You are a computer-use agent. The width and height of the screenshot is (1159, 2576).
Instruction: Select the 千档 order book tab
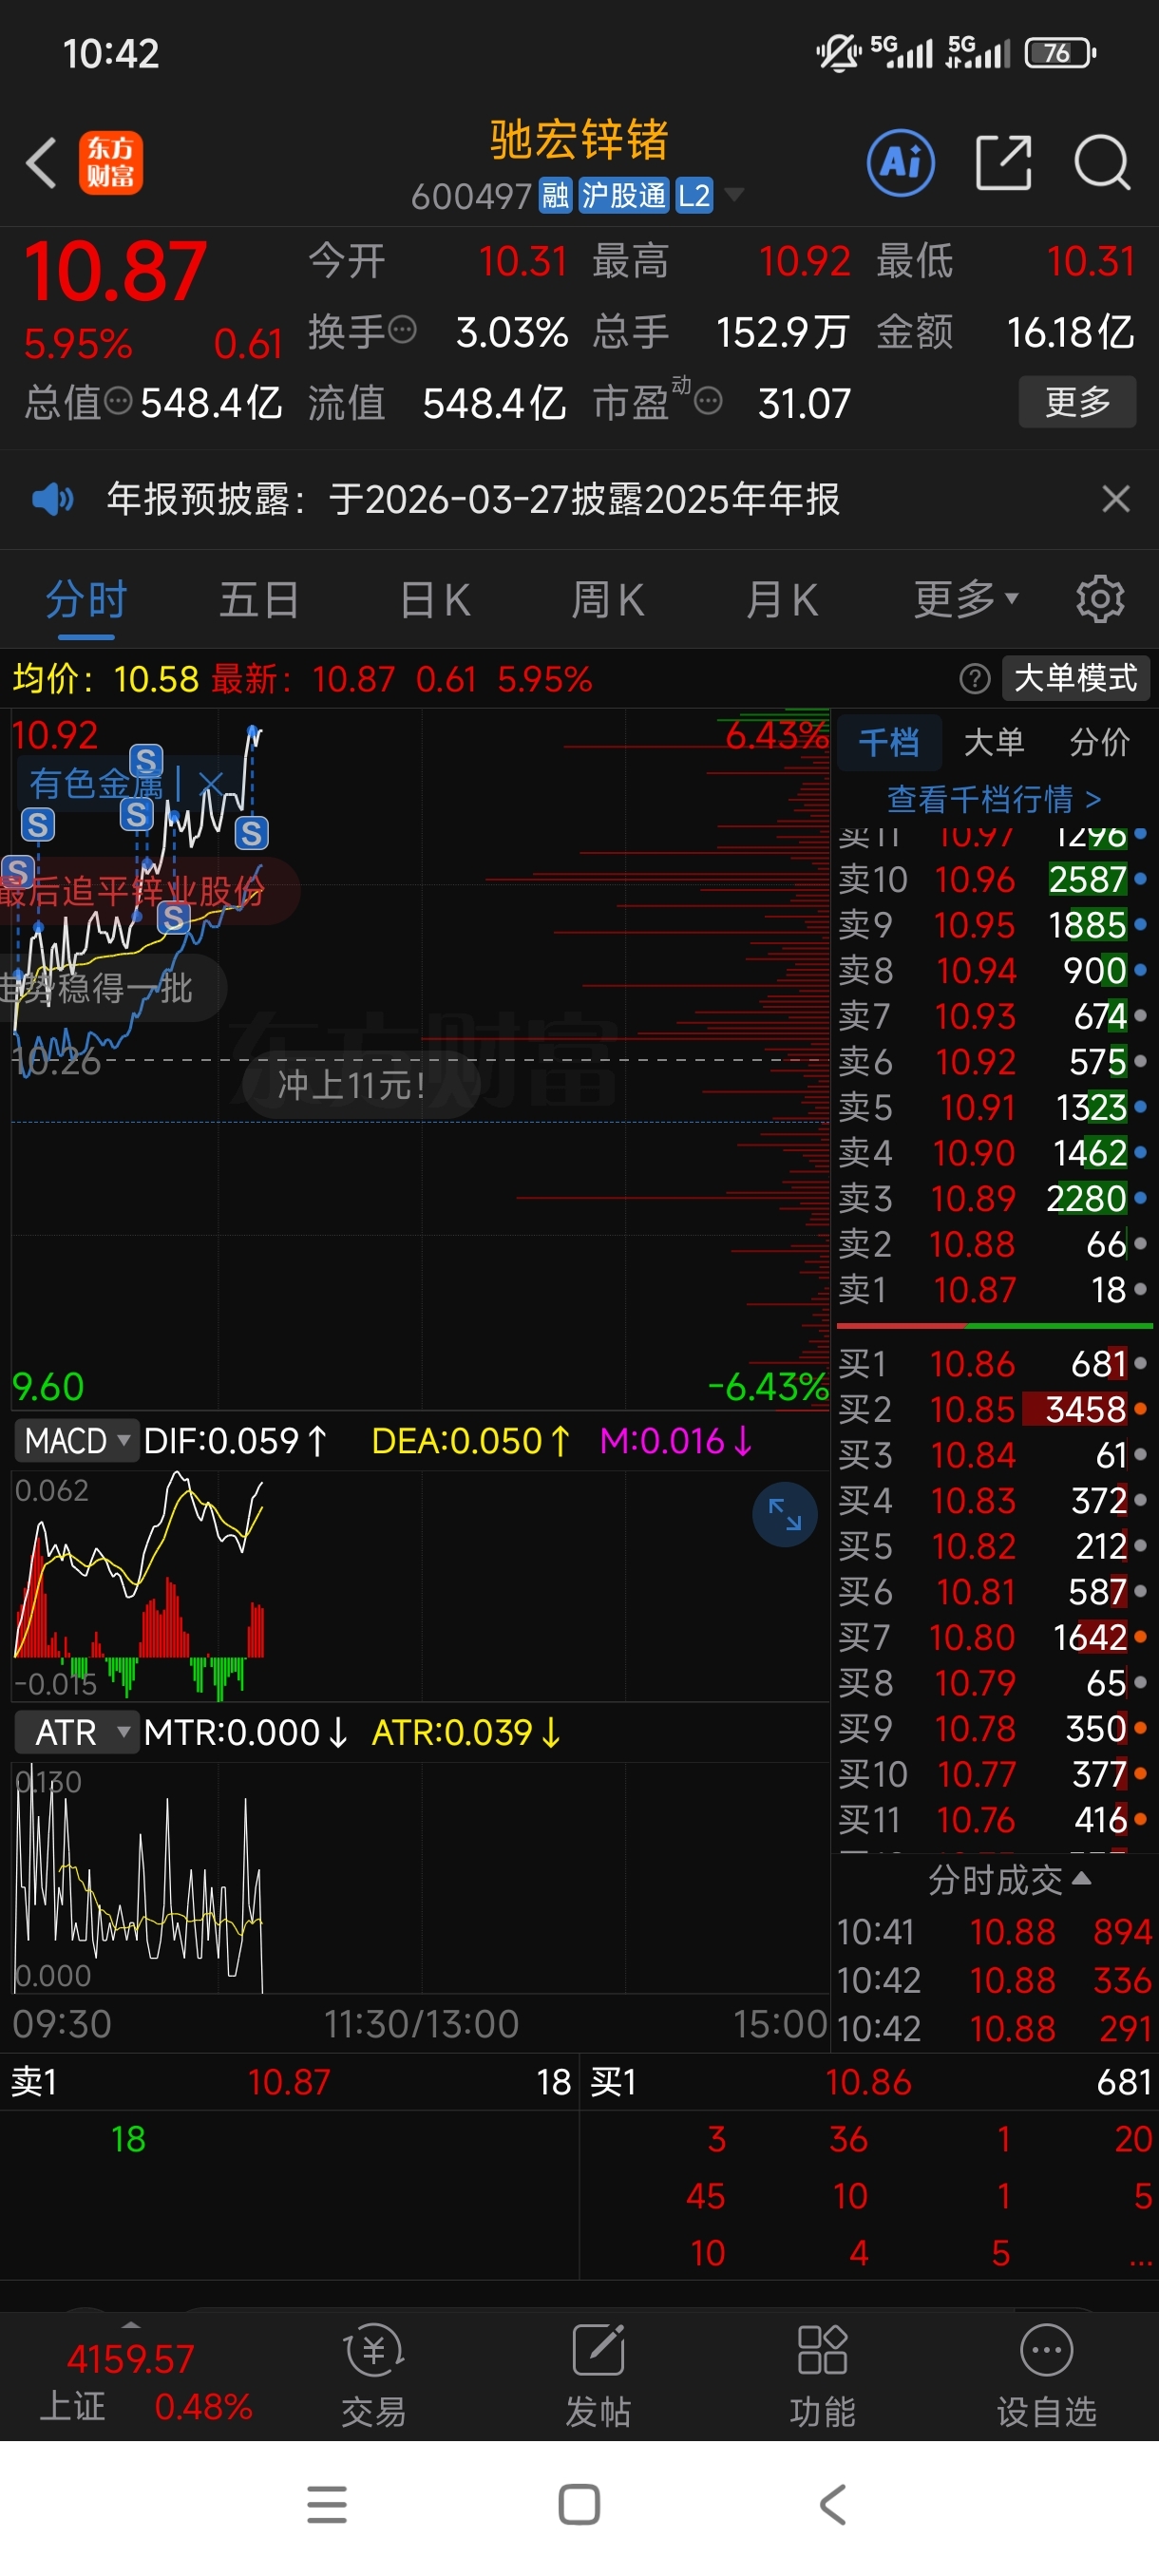tap(888, 742)
